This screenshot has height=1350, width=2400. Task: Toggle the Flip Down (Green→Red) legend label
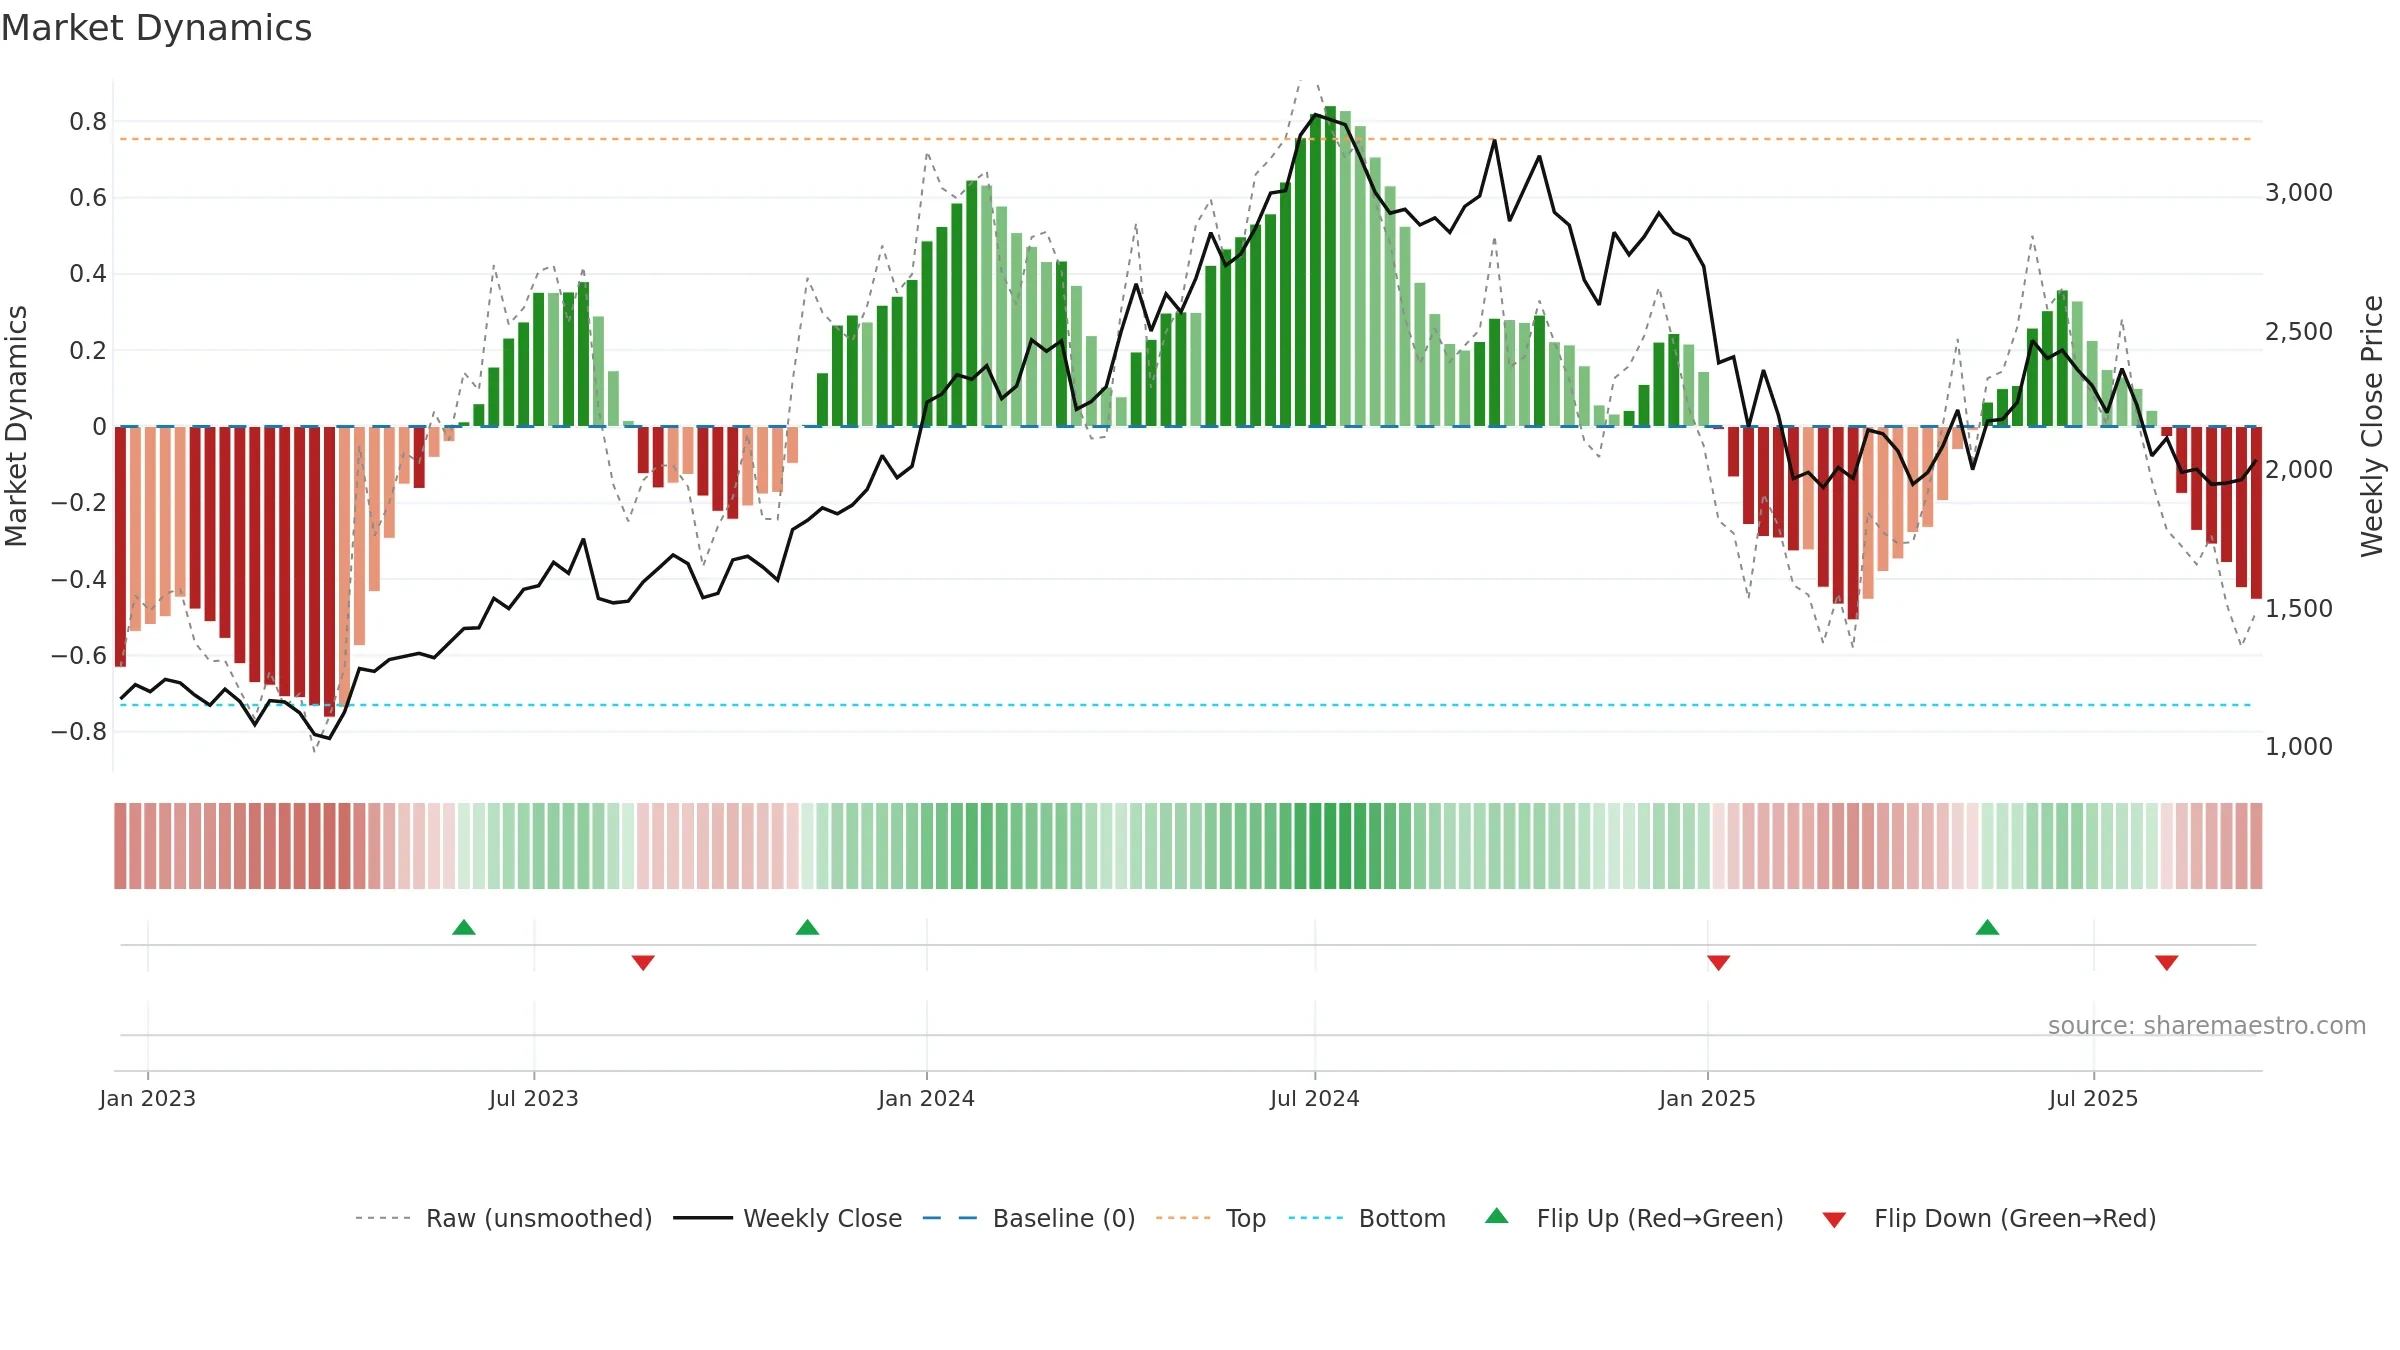(2015, 1218)
